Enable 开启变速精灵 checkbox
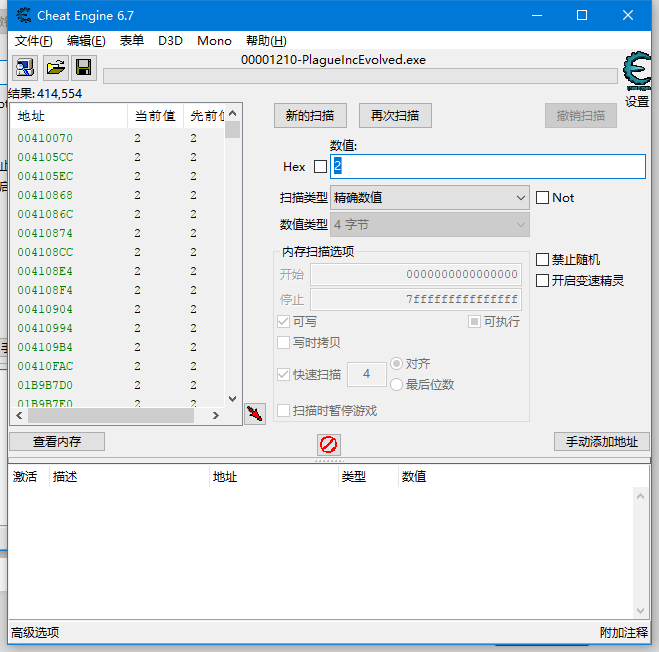 coord(542,280)
